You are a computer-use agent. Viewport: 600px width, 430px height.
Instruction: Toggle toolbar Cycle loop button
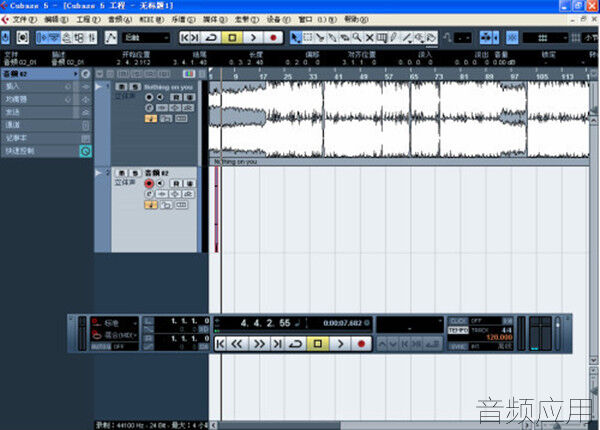click(x=211, y=37)
